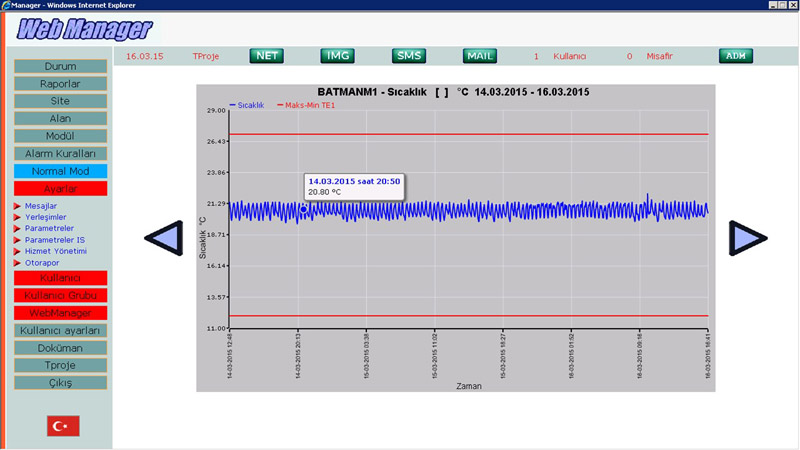Click the Misafir count in the header
Screen dimensions: 800x450
[649, 56]
